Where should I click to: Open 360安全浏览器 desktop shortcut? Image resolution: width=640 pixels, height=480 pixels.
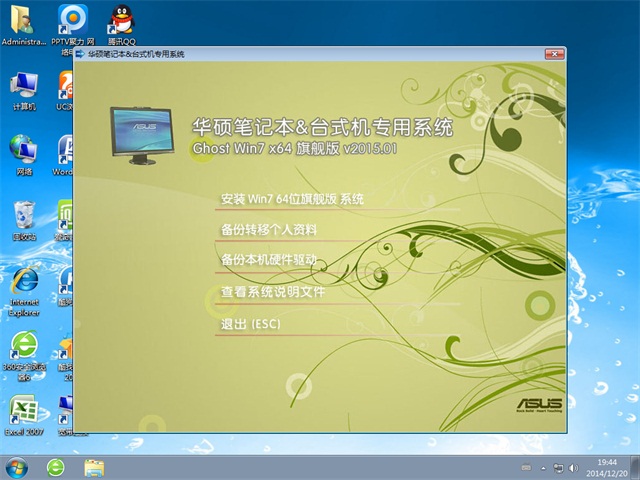(23, 348)
